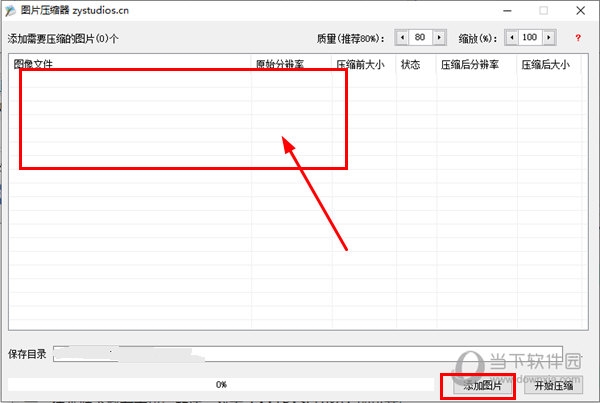The image size is (600, 403).
Task: Sort by 压缩后分辨率 column header
Action: pos(476,64)
